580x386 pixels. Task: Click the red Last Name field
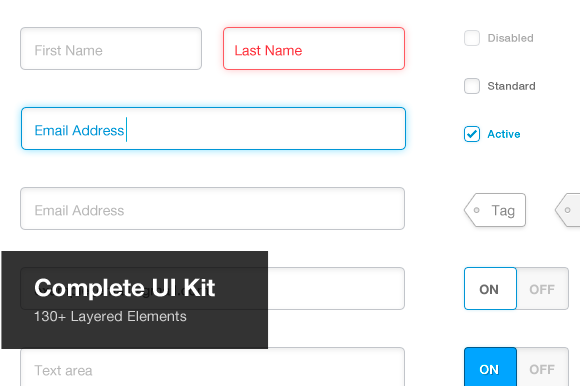point(314,48)
